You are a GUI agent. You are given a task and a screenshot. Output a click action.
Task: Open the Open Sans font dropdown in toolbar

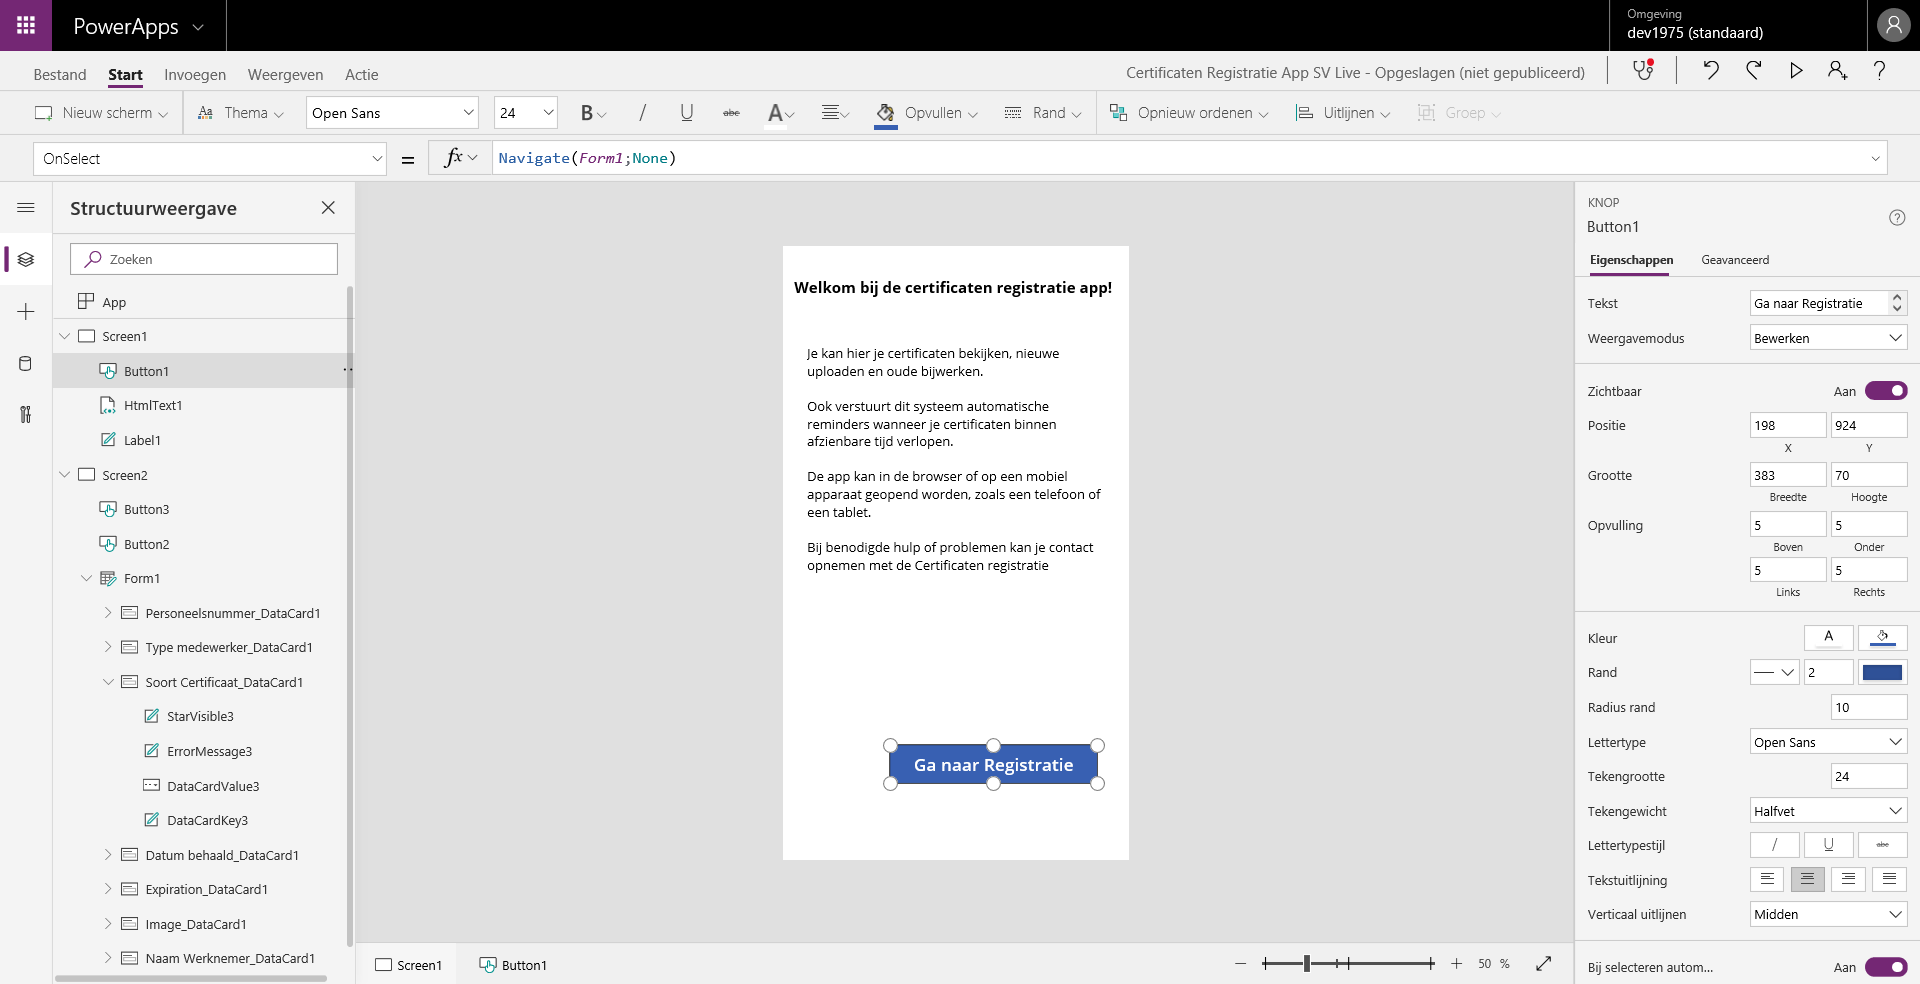click(392, 113)
